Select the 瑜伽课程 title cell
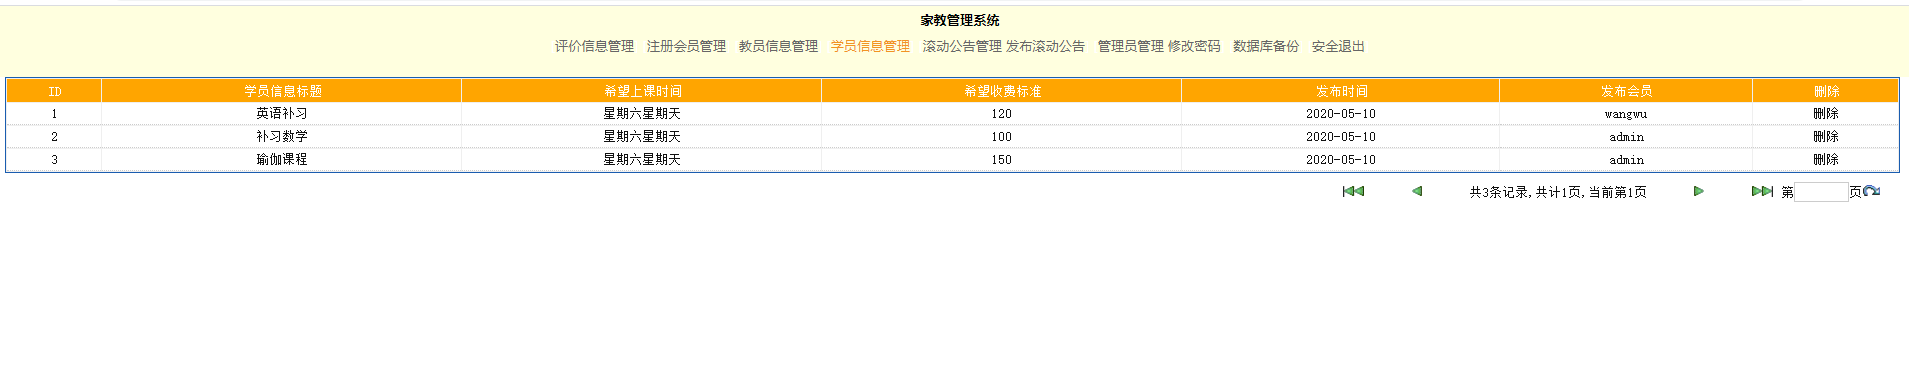1909x369 pixels. coord(282,159)
